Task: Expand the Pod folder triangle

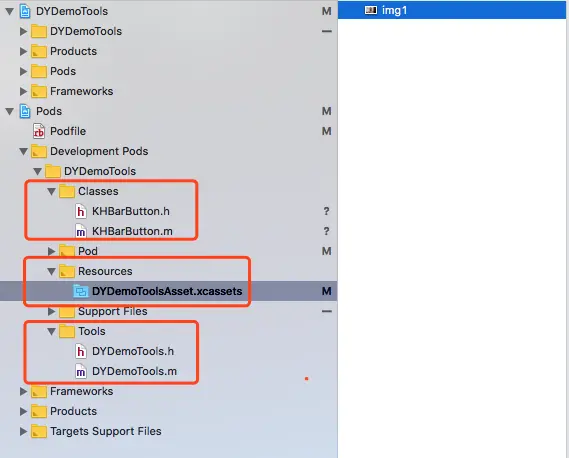Action: click(52, 251)
